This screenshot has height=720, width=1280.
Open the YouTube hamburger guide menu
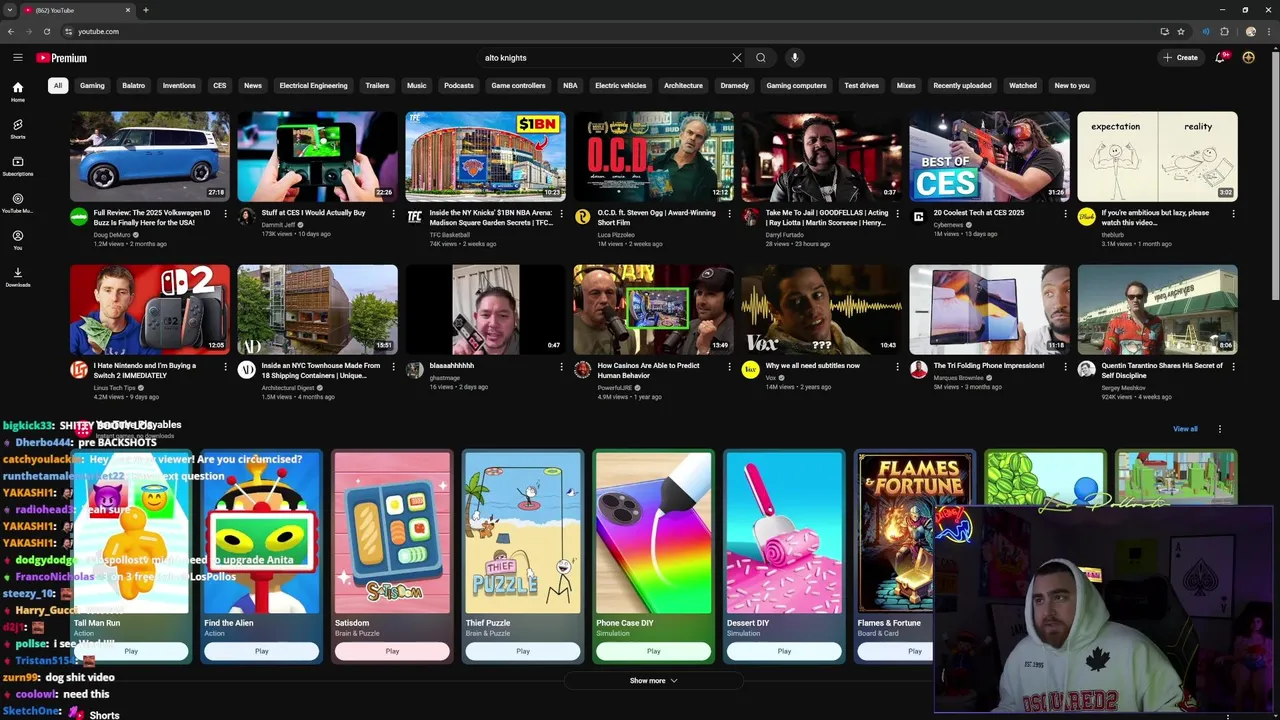click(x=17, y=58)
